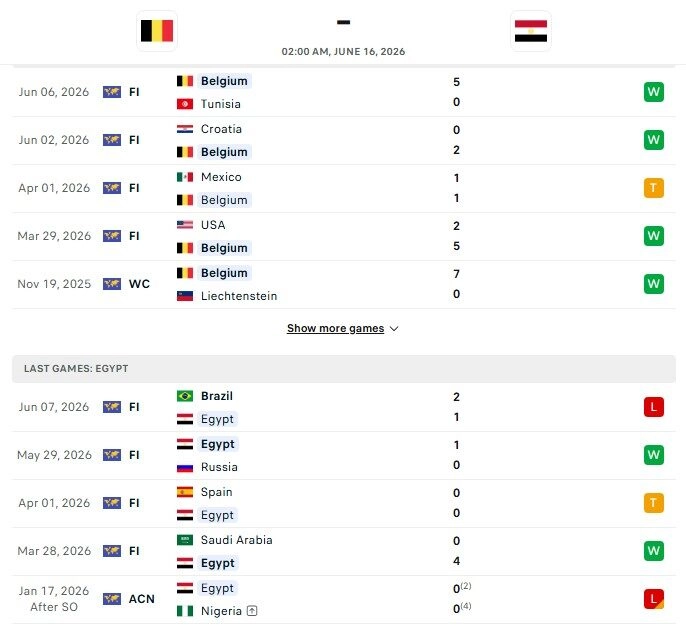Image resolution: width=686 pixels, height=626 pixels.
Task: Click the green W badge for Saudi Arabia vs Egypt
Action: point(654,551)
